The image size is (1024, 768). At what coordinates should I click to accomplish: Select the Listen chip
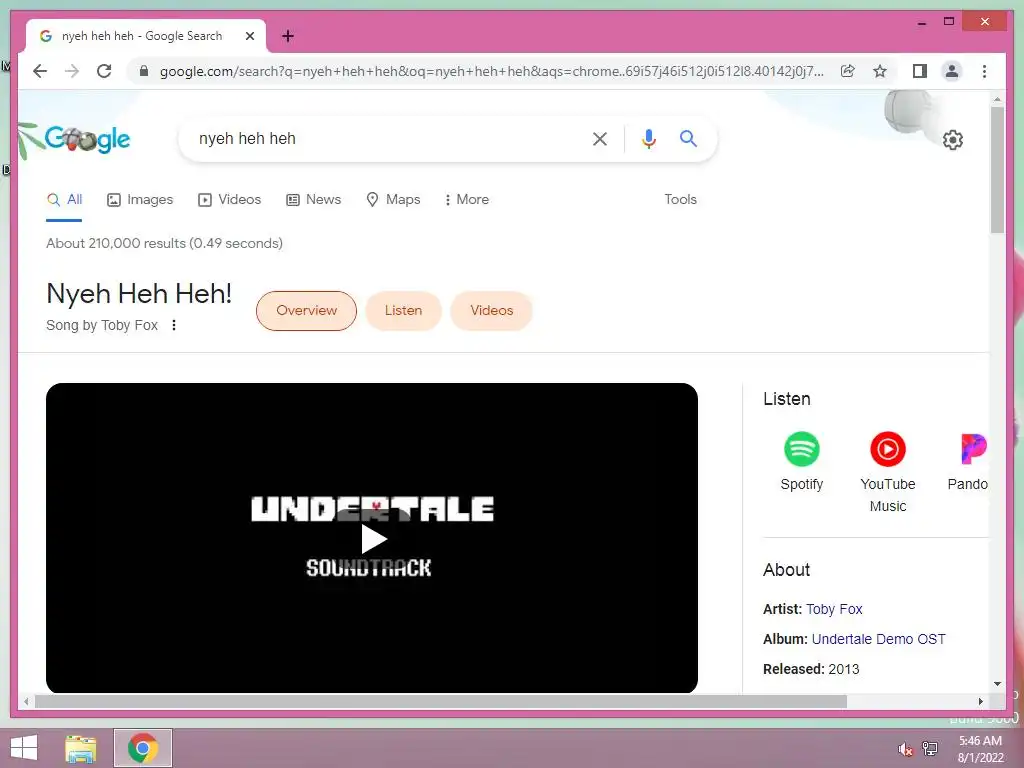click(404, 311)
